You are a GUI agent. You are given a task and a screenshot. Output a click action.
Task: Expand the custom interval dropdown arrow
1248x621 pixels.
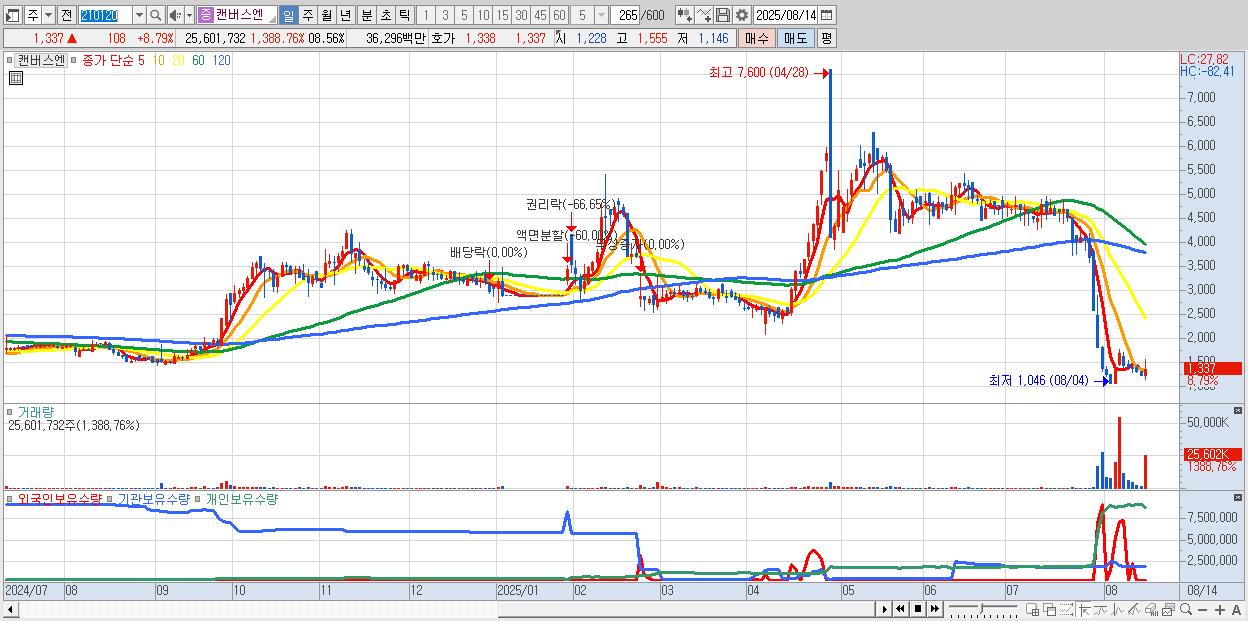coord(600,15)
